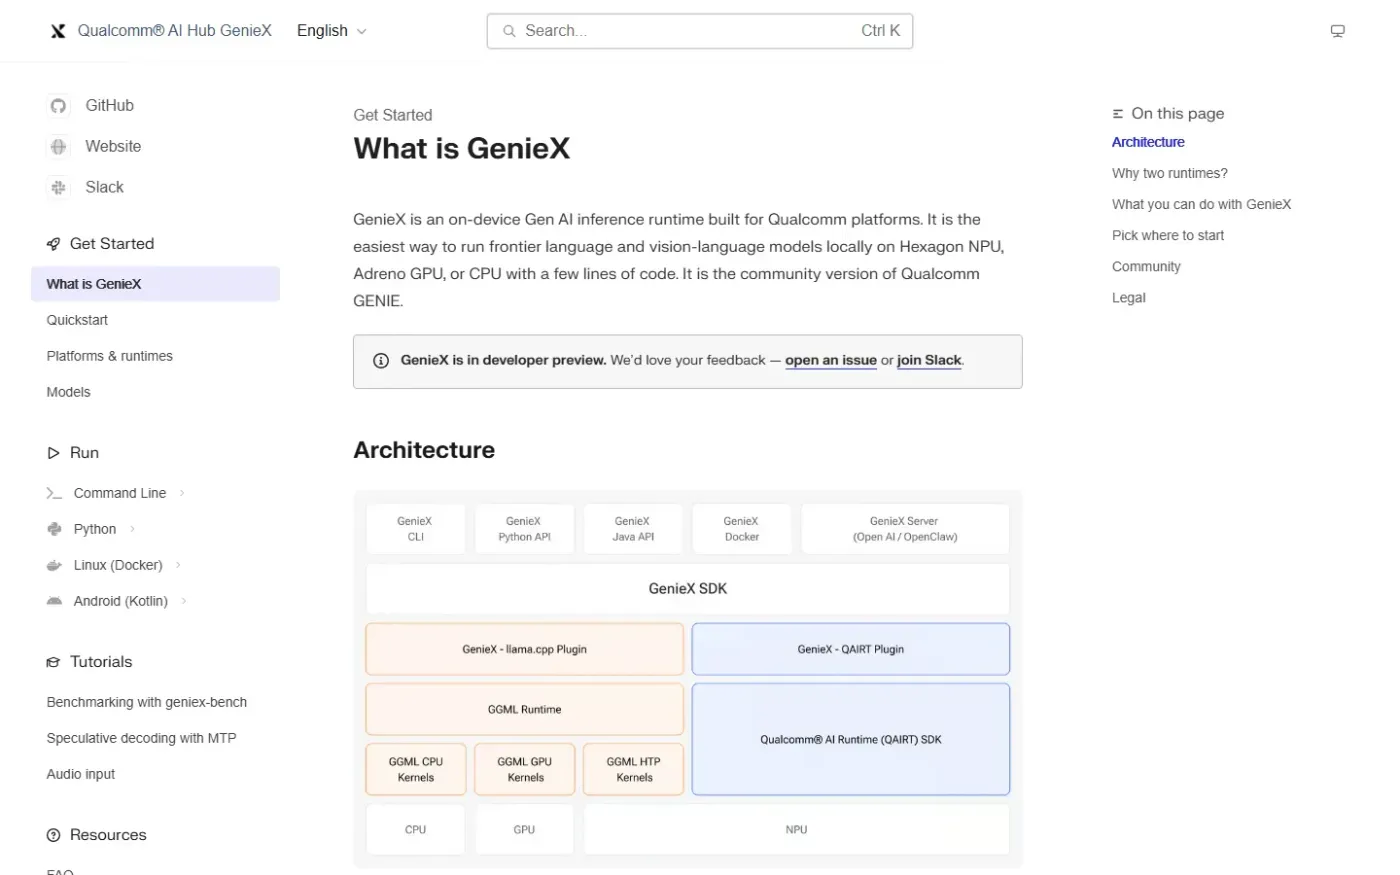Expand the Linux (Docker) section chevron
Viewport: 1400px width, 875px height.
[x=178, y=565]
